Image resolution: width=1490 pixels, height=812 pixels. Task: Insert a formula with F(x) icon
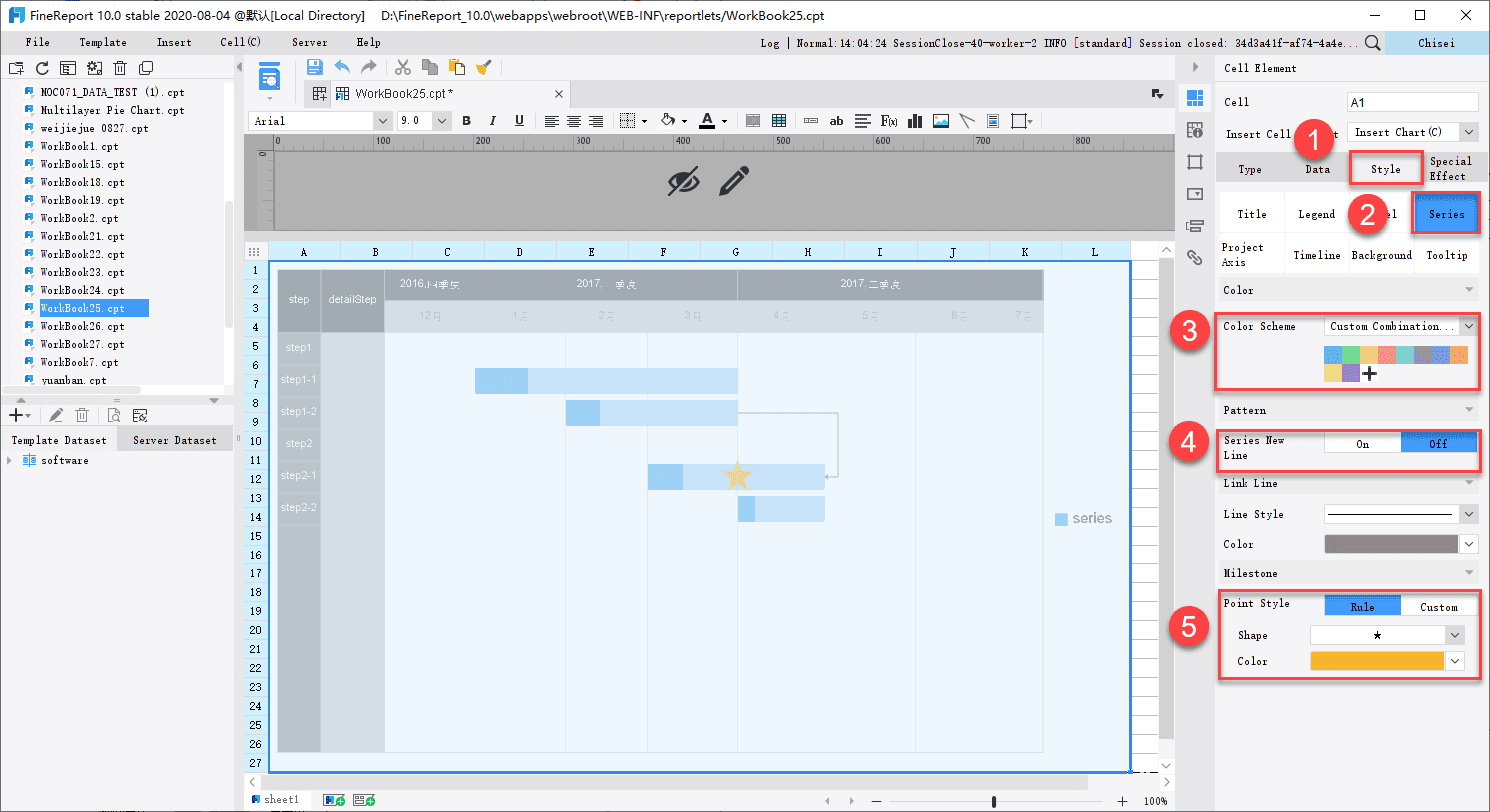[888, 121]
